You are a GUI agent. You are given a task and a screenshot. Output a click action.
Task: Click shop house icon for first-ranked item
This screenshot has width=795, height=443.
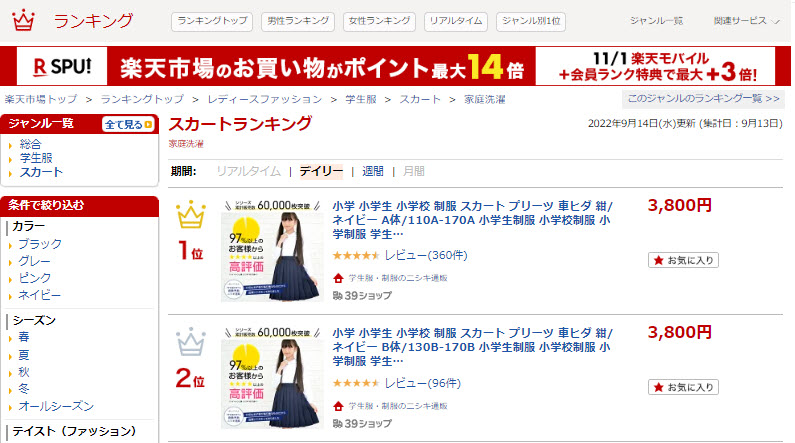[338, 278]
